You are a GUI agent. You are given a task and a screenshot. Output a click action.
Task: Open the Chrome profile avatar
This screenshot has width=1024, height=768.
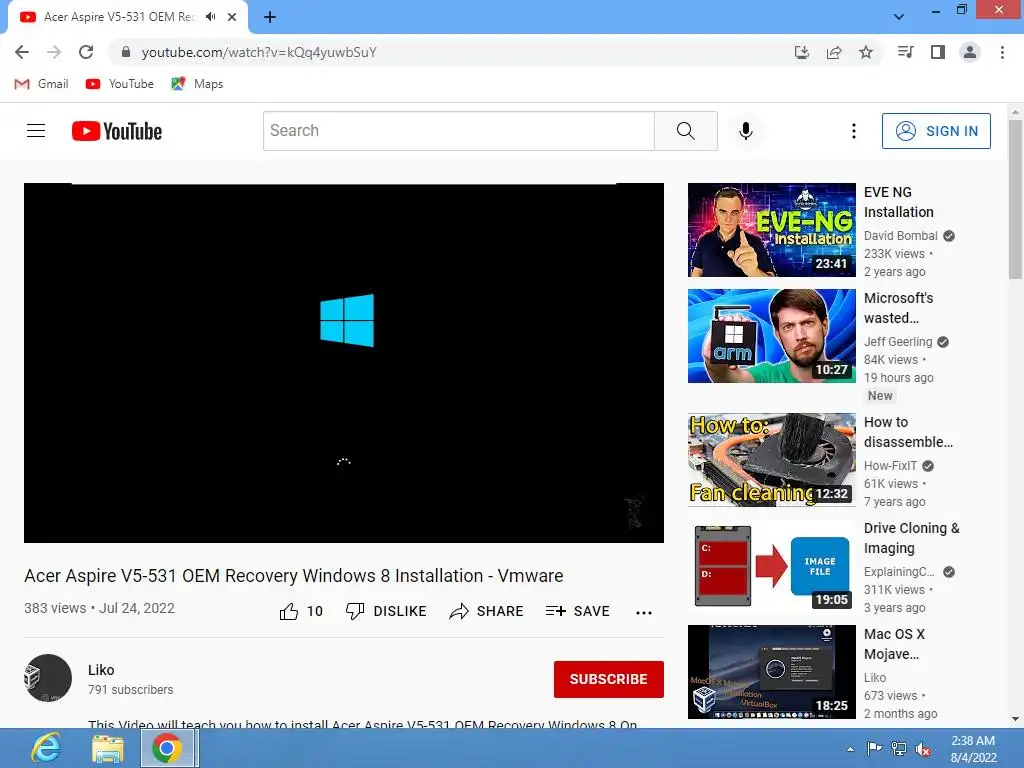click(x=970, y=52)
